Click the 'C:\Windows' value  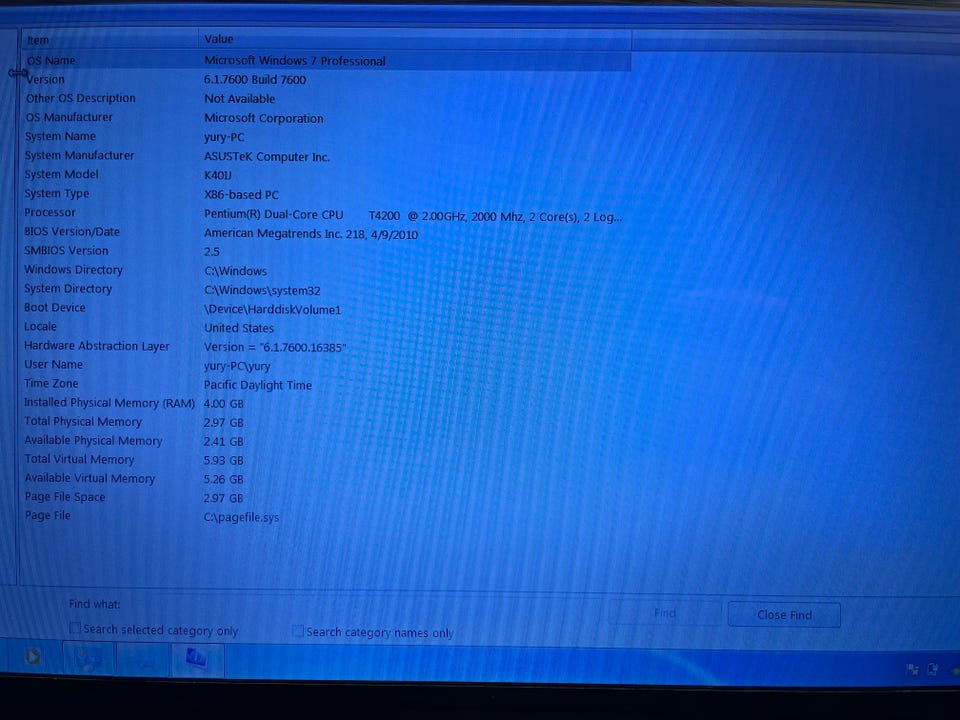coord(235,271)
